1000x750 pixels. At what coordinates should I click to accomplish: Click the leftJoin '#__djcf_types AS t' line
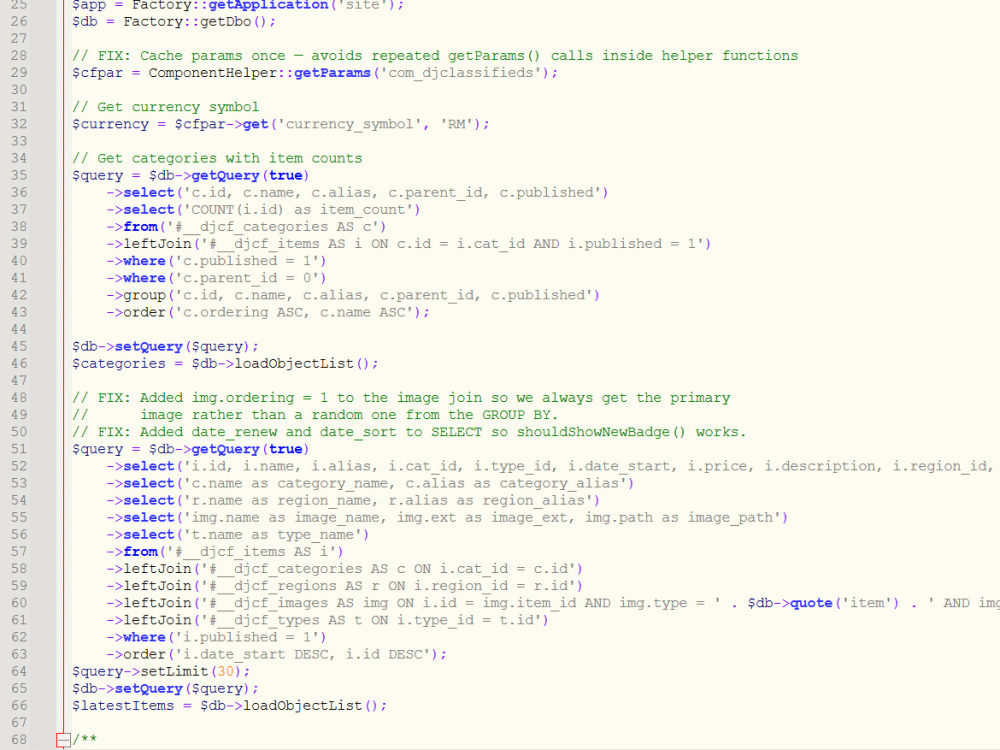point(327,620)
